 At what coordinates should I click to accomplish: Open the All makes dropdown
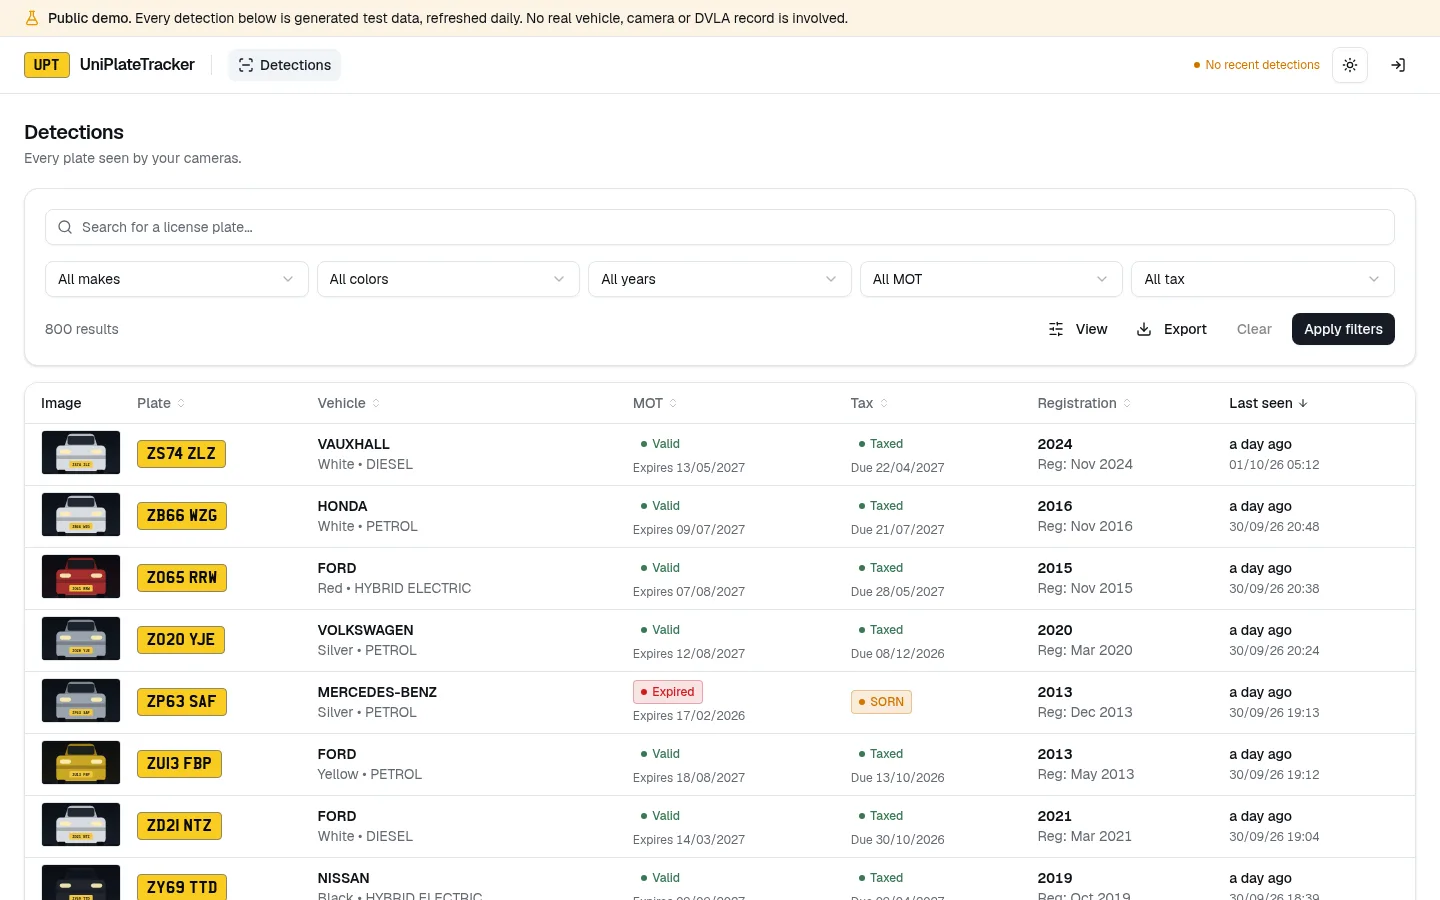(177, 279)
